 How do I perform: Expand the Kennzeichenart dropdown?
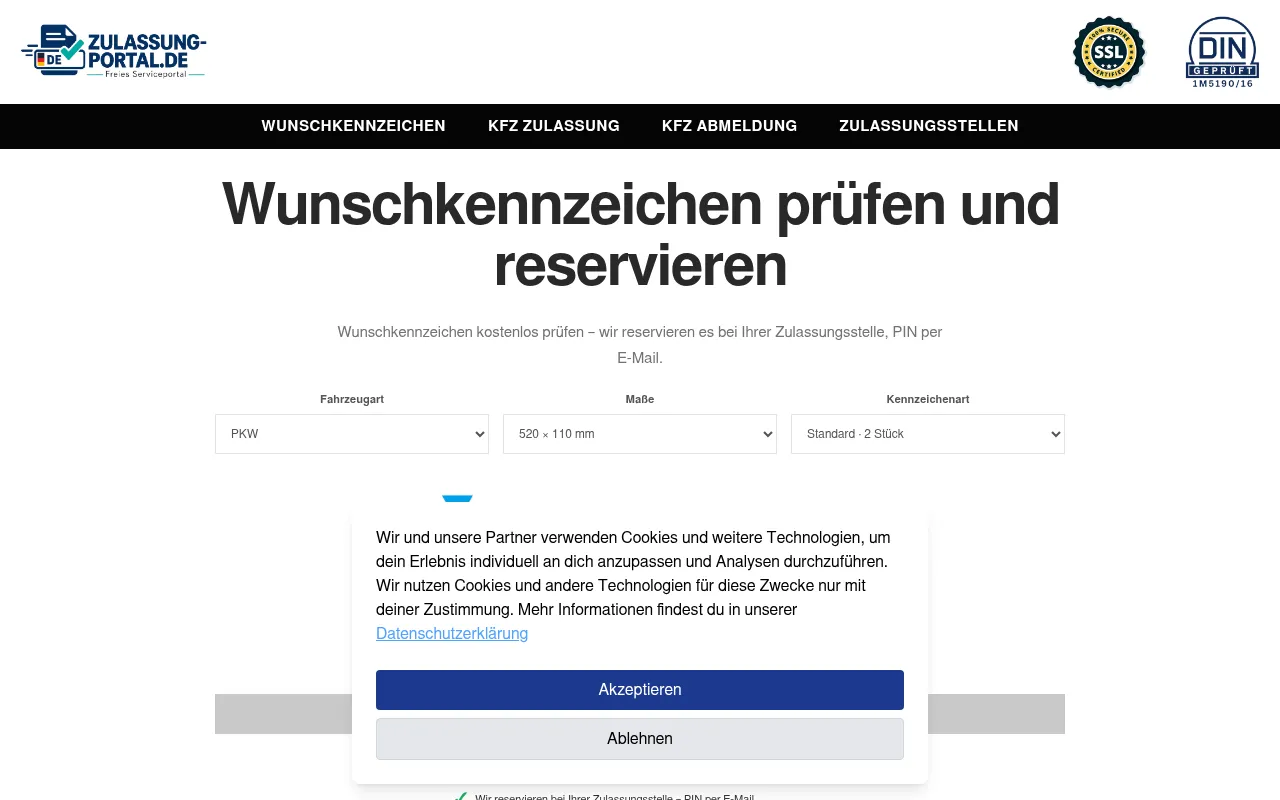928,434
